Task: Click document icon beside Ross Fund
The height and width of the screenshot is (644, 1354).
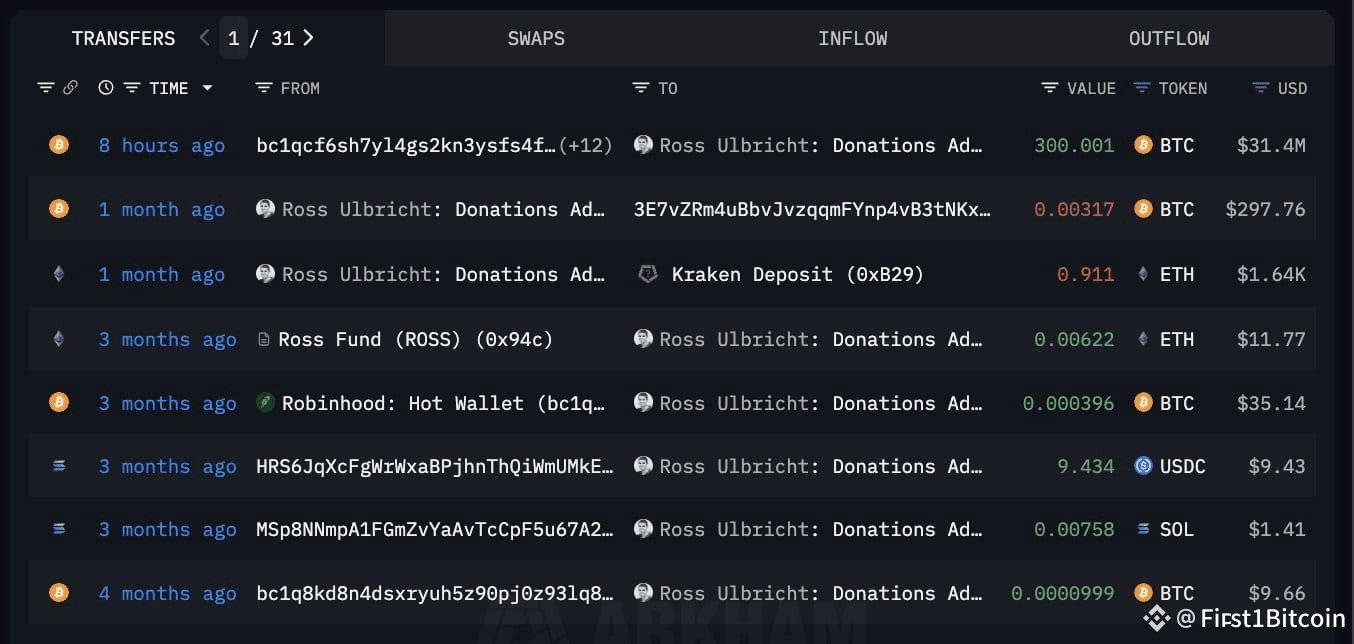Action: point(264,339)
